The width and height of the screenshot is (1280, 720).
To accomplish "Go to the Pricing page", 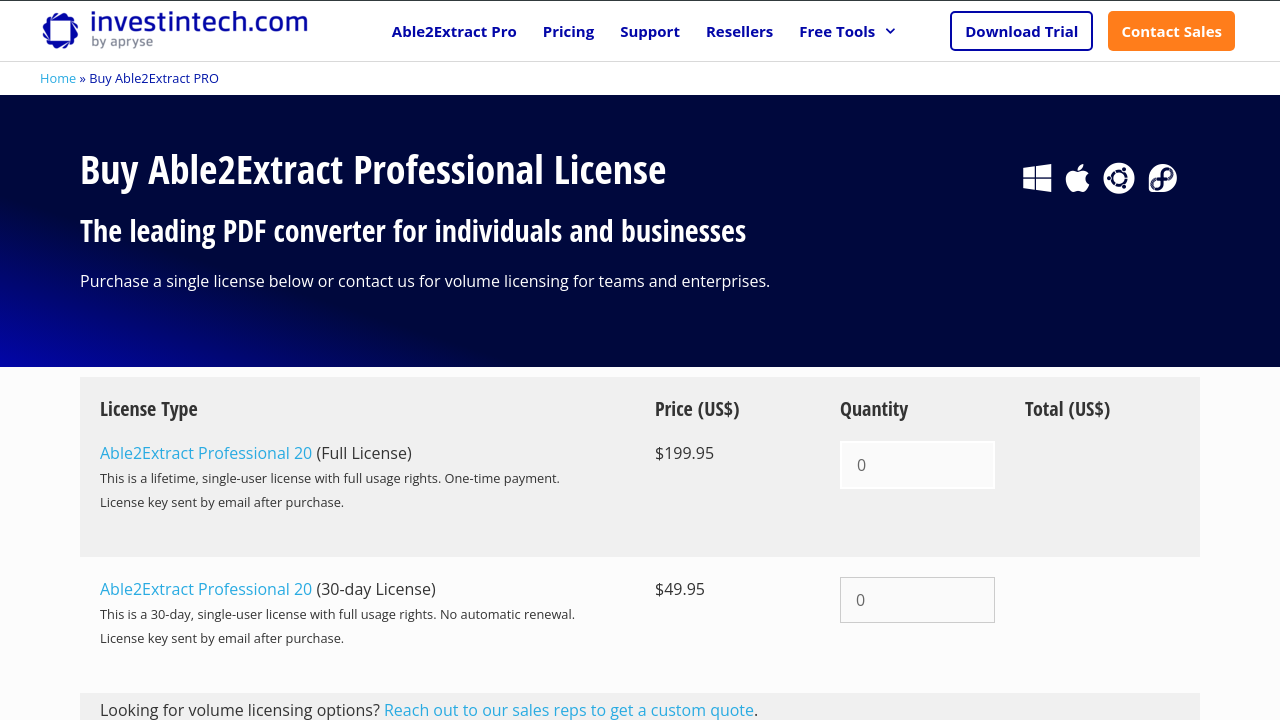I will click(x=568, y=31).
